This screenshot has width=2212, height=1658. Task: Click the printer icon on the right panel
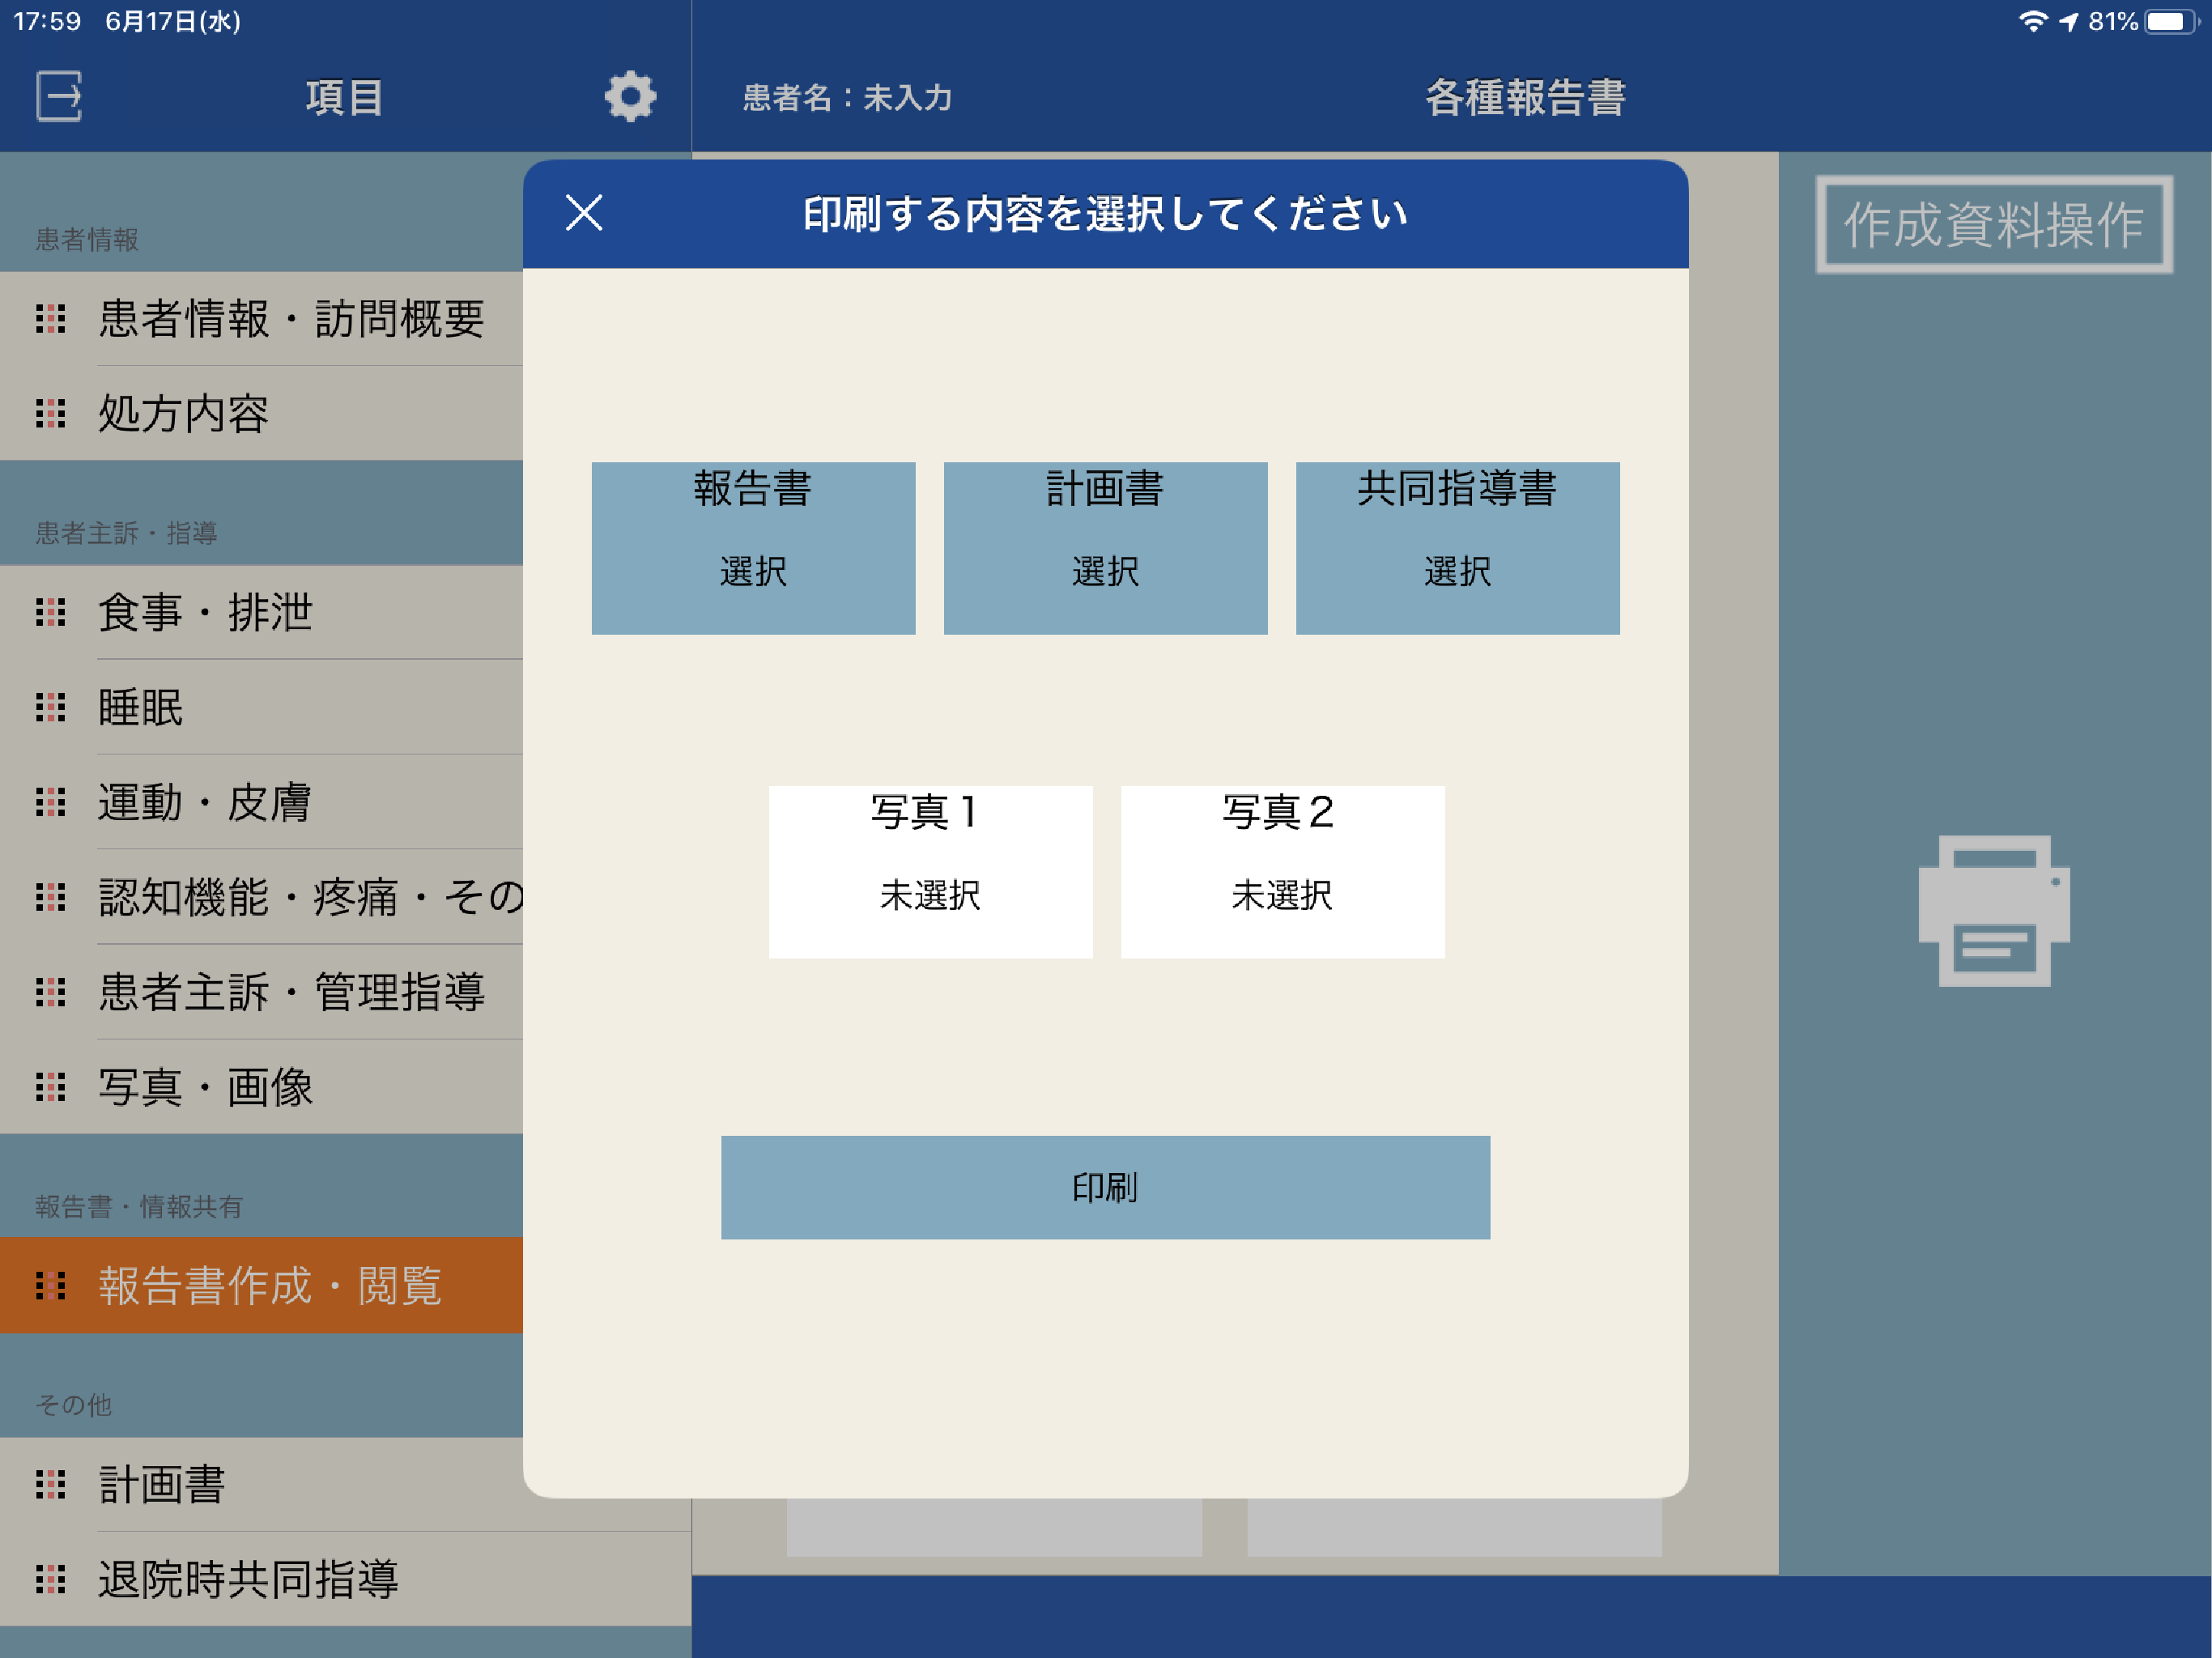click(x=1994, y=910)
